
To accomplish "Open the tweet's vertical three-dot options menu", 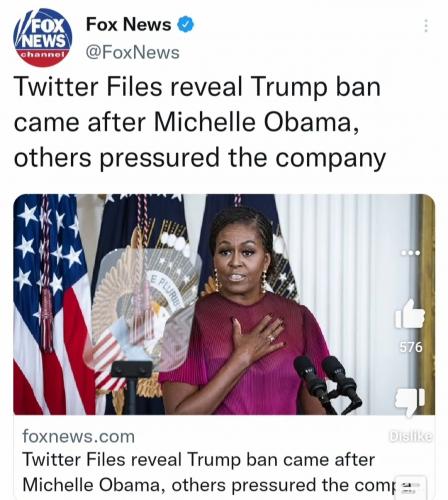I will tap(426, 26).
